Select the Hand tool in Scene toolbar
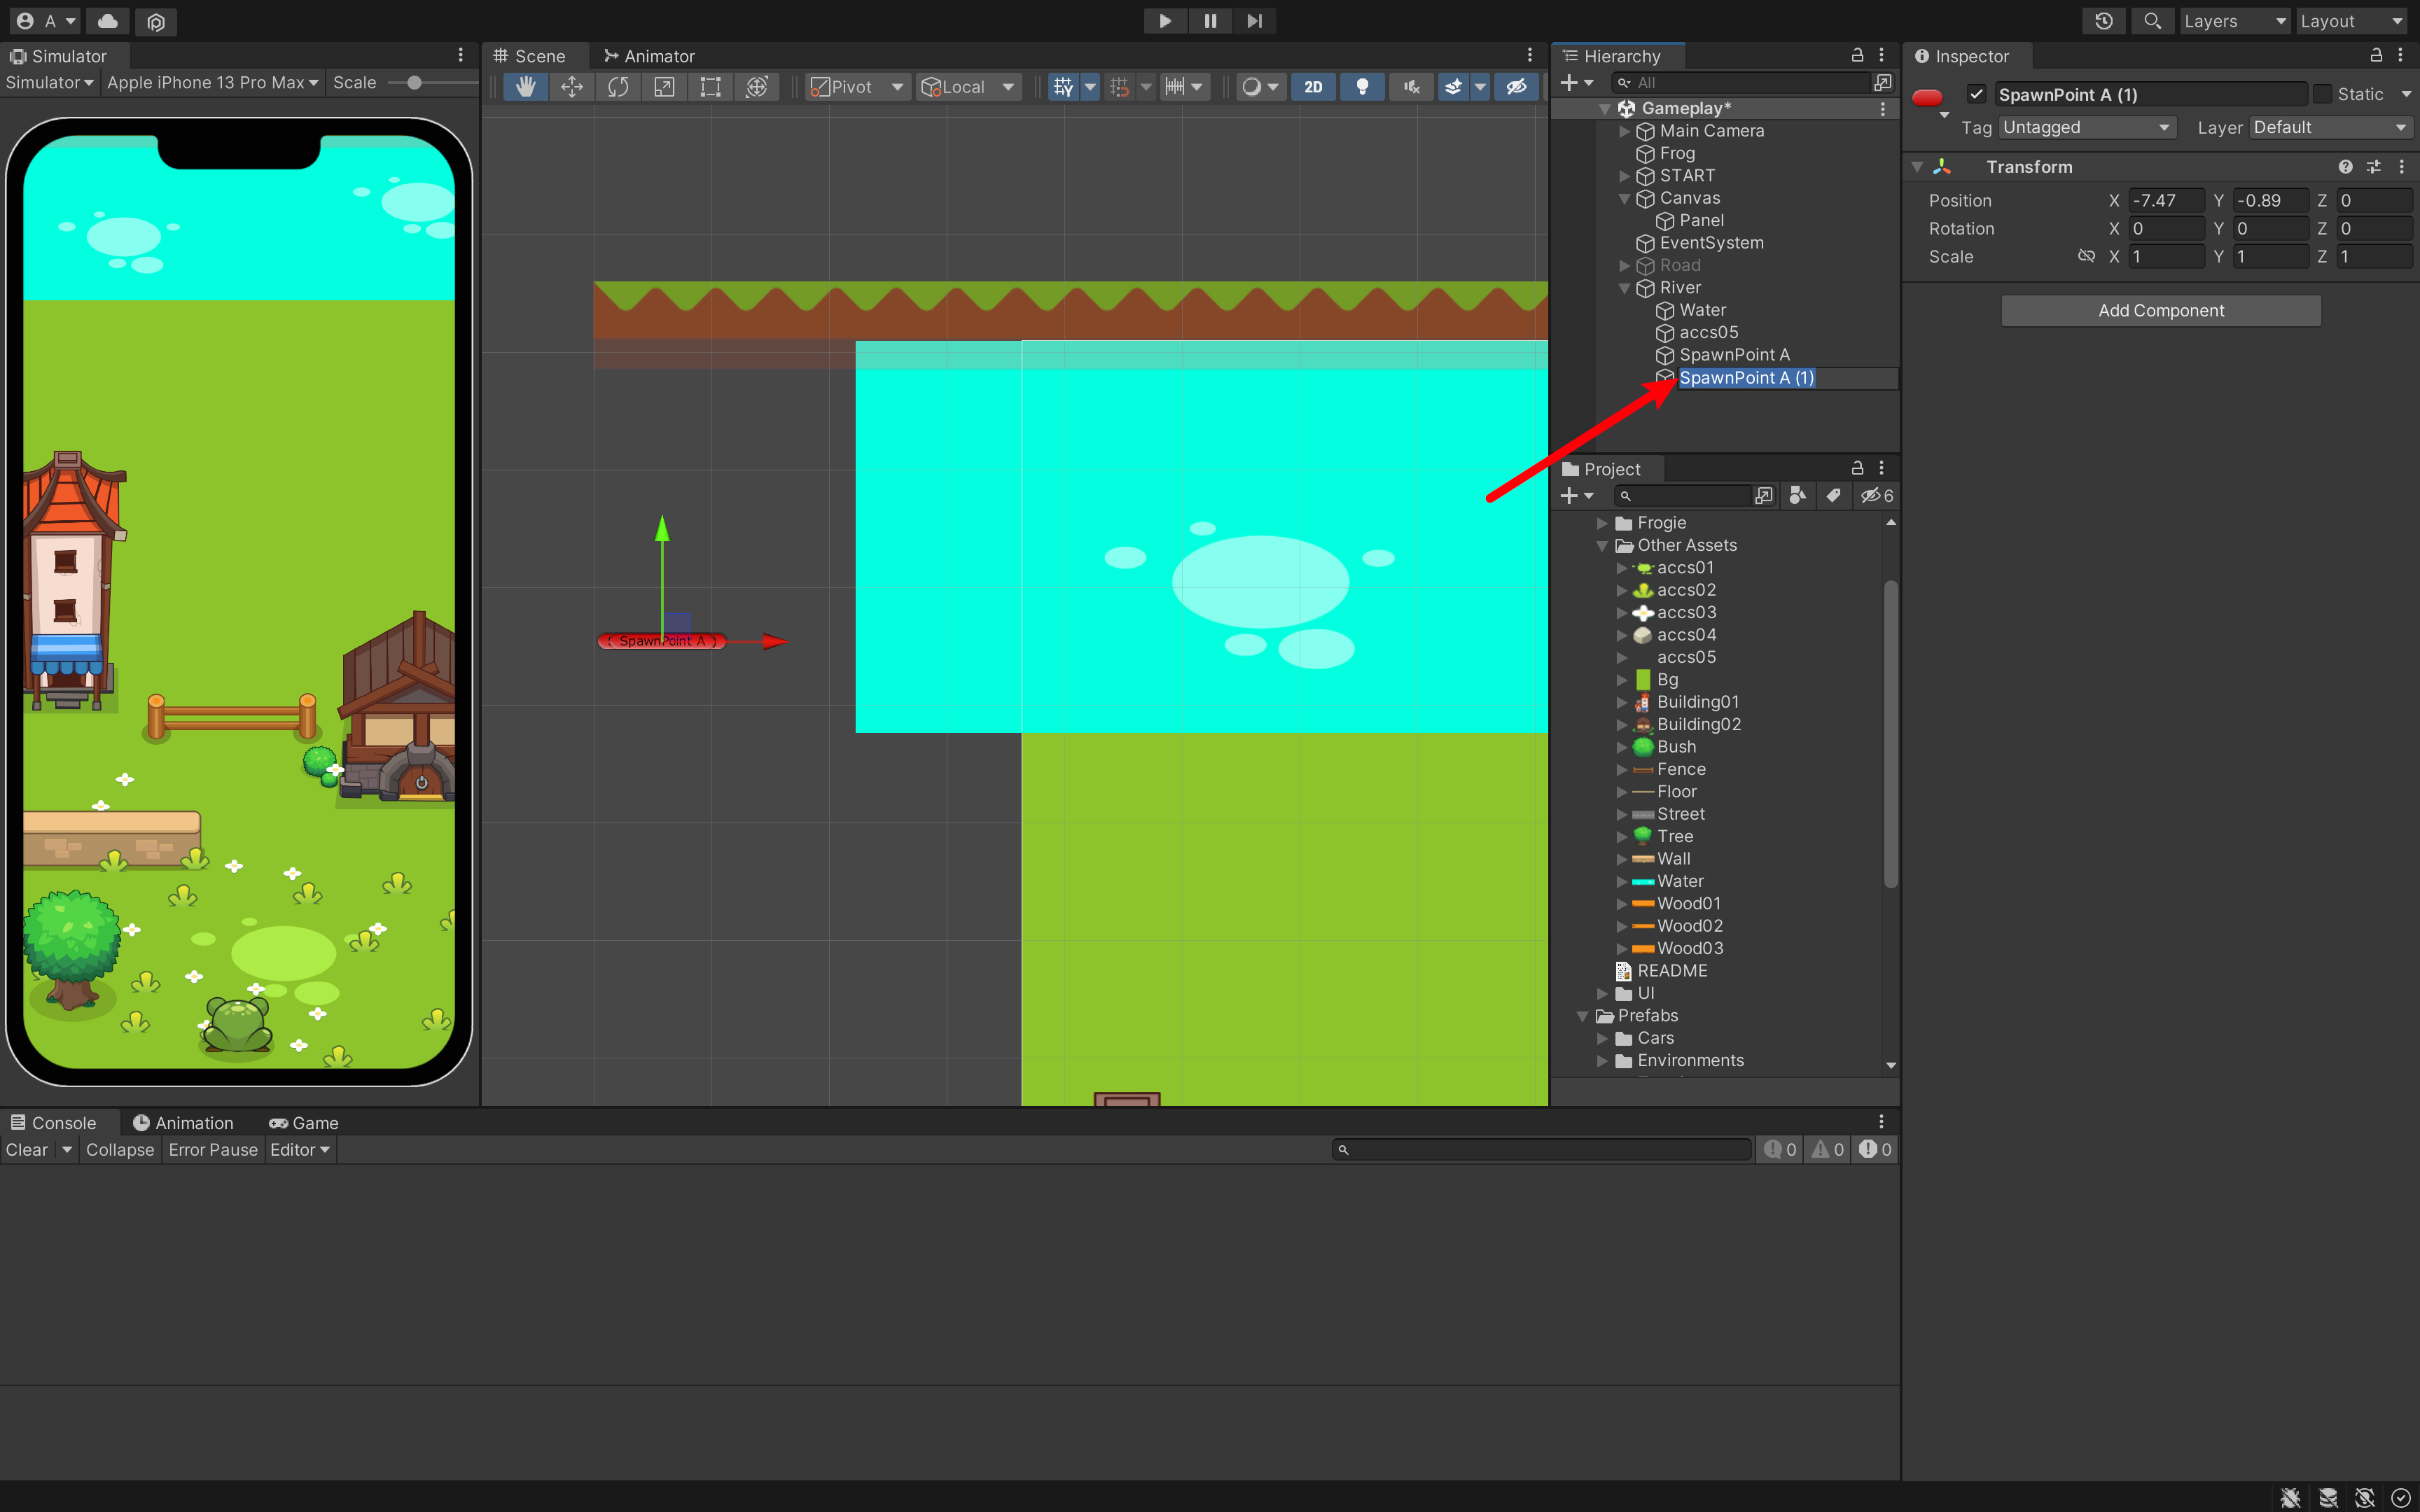Viewport: 2420px width, 1512px height. pos(526,87)
